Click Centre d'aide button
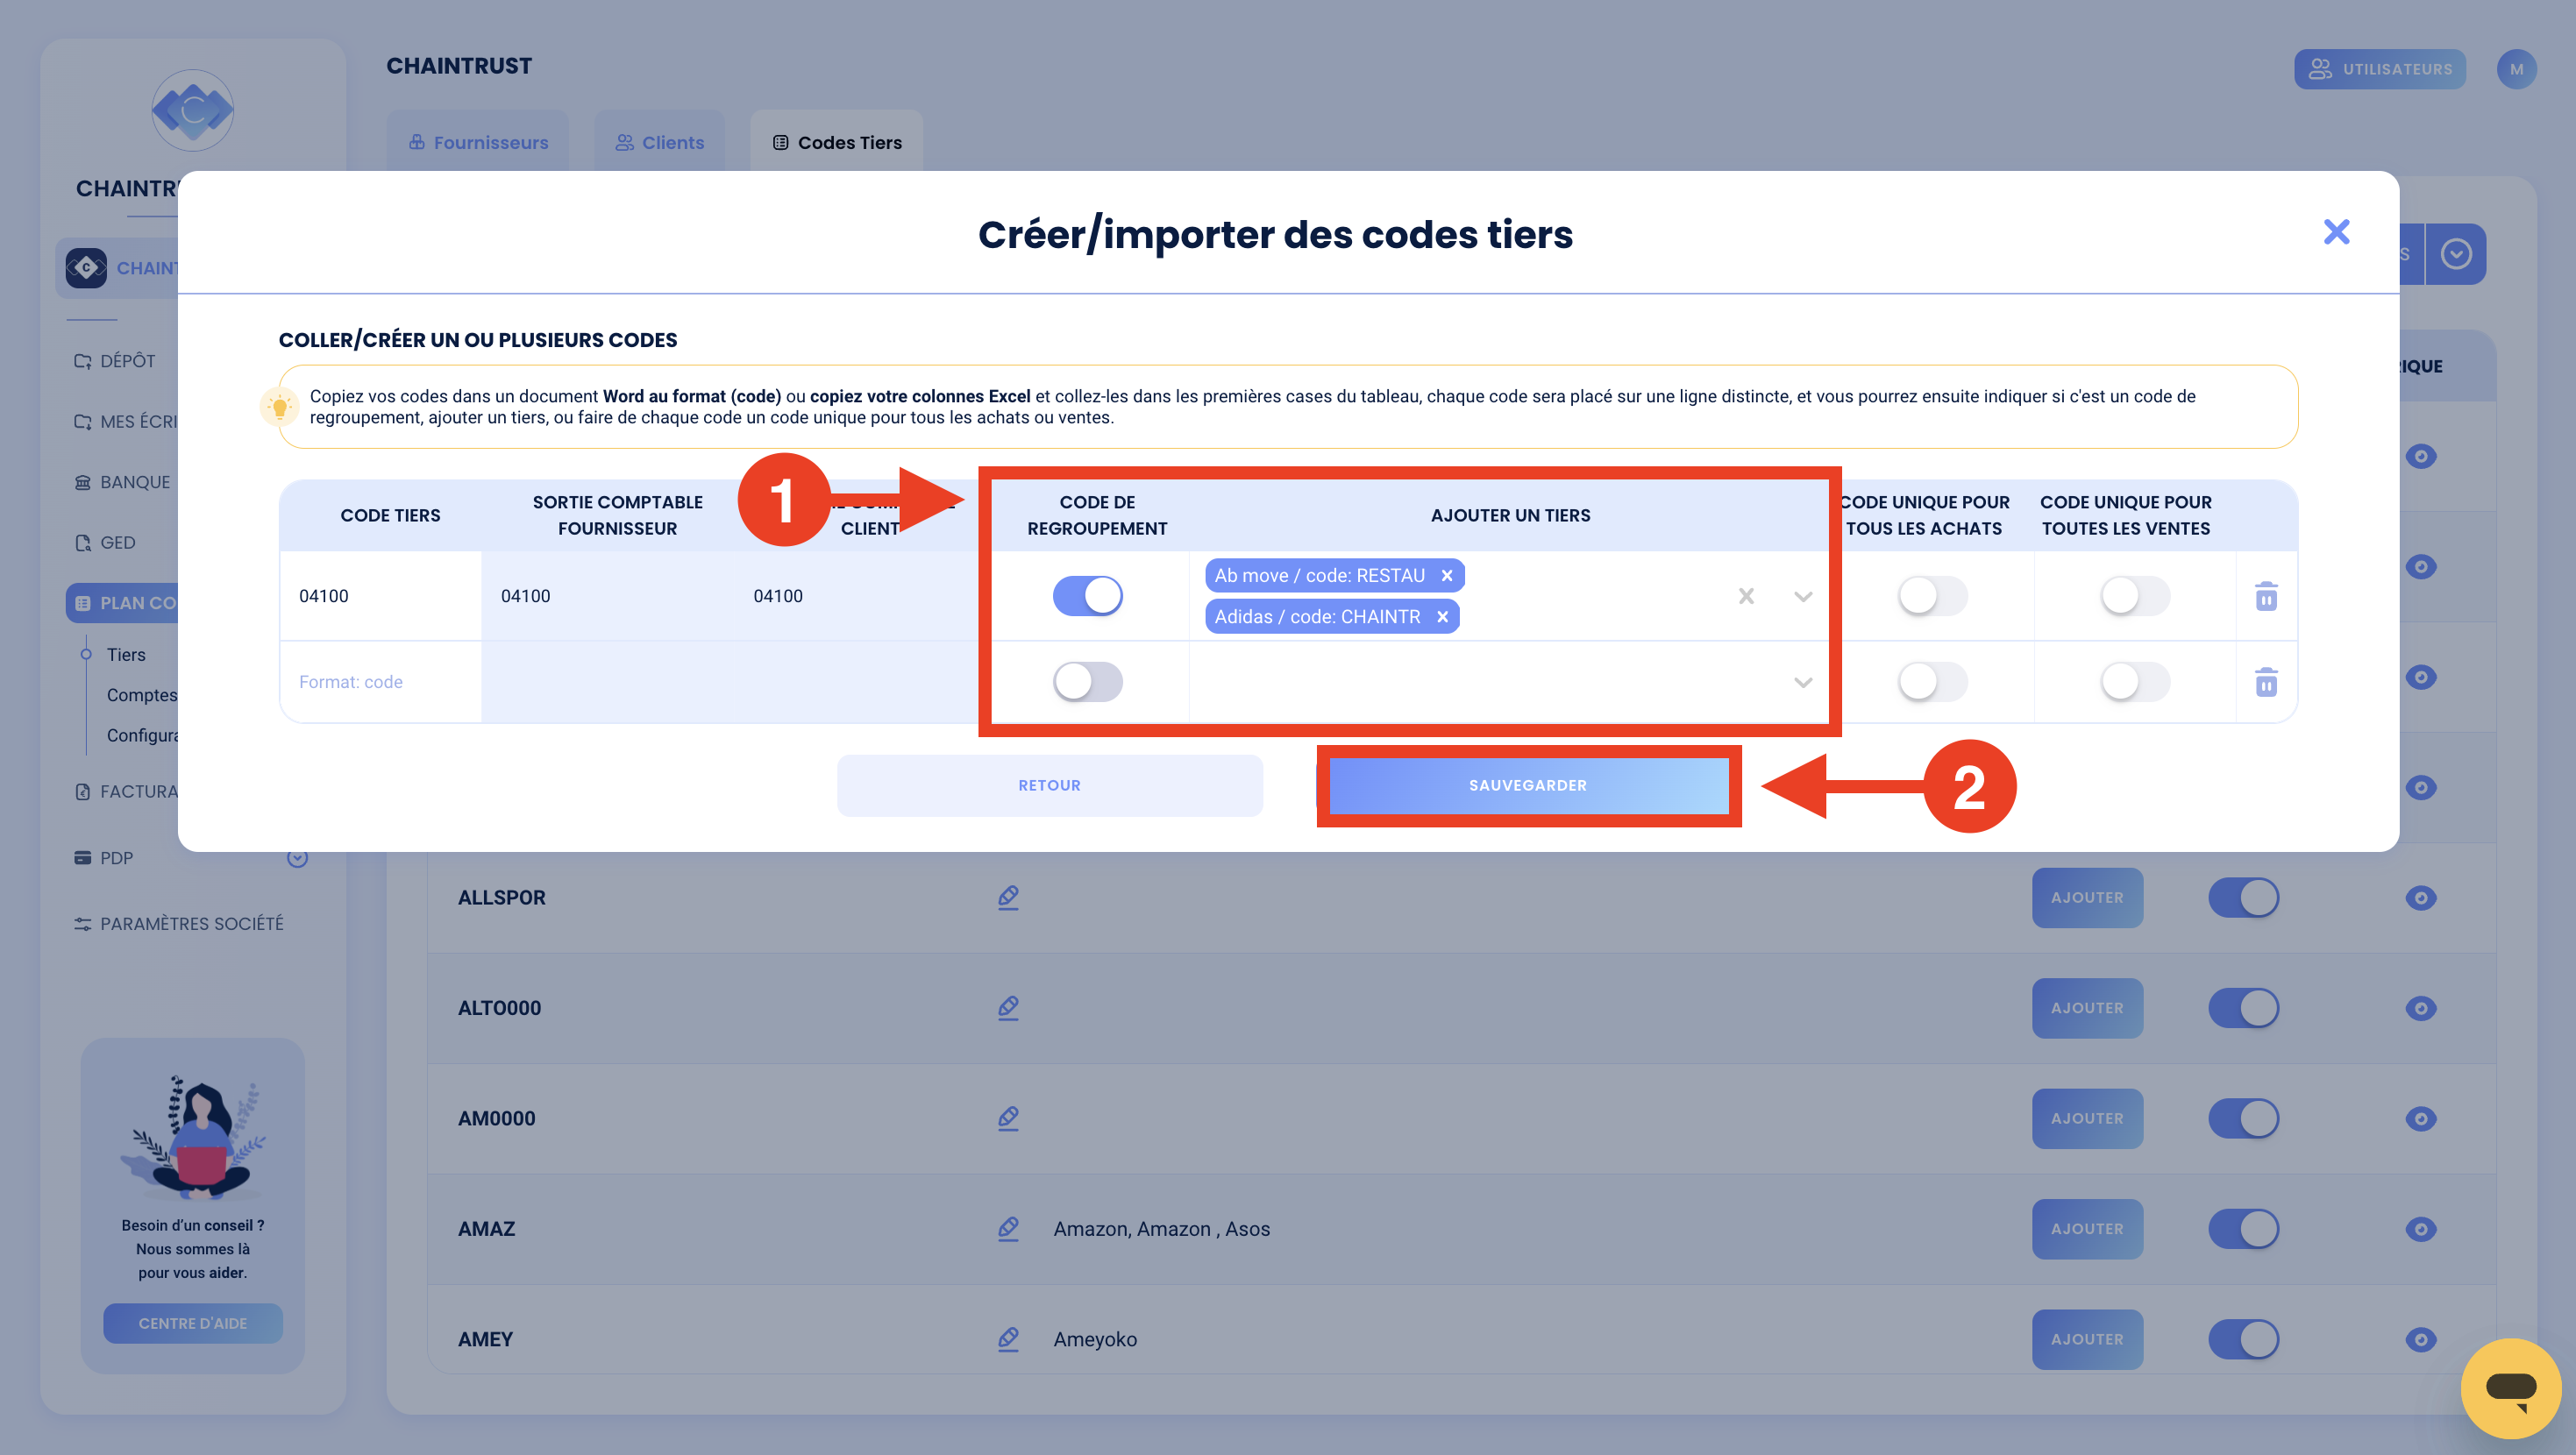The width and height of the screenshot is (2576, 1455). click(x=192, y=1323)
